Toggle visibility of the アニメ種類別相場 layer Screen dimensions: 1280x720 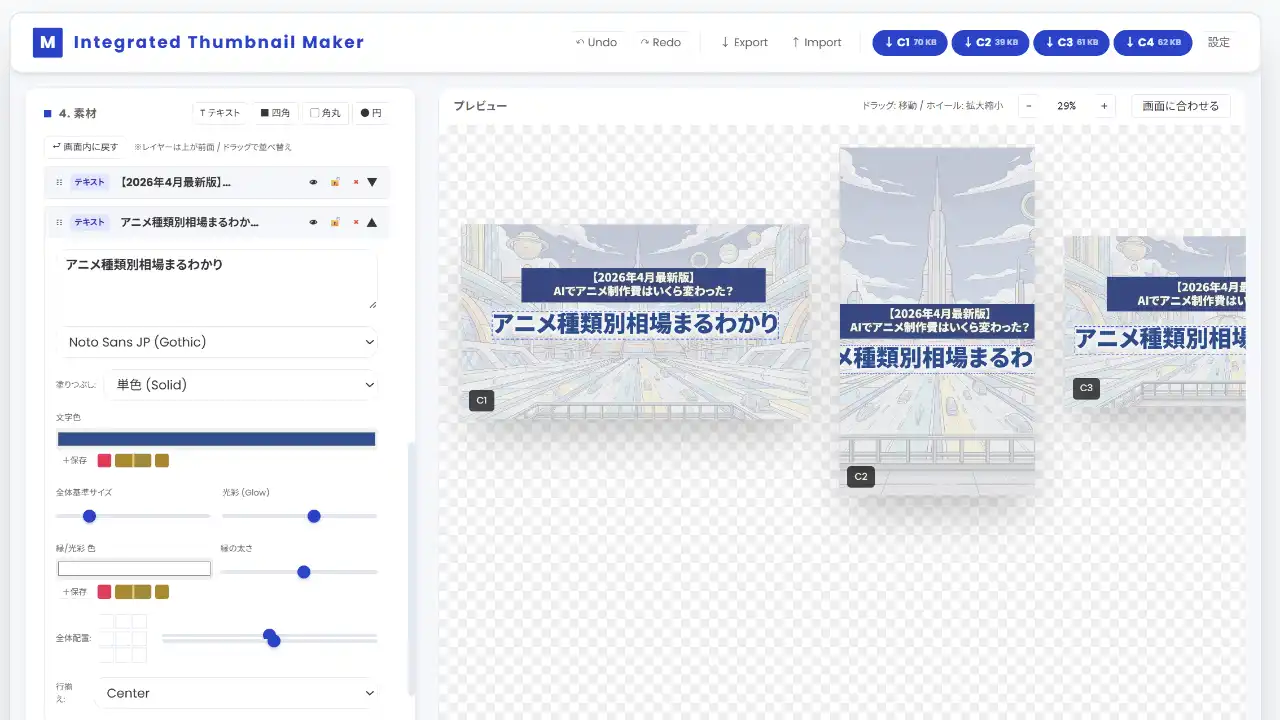tap(313, 222)
